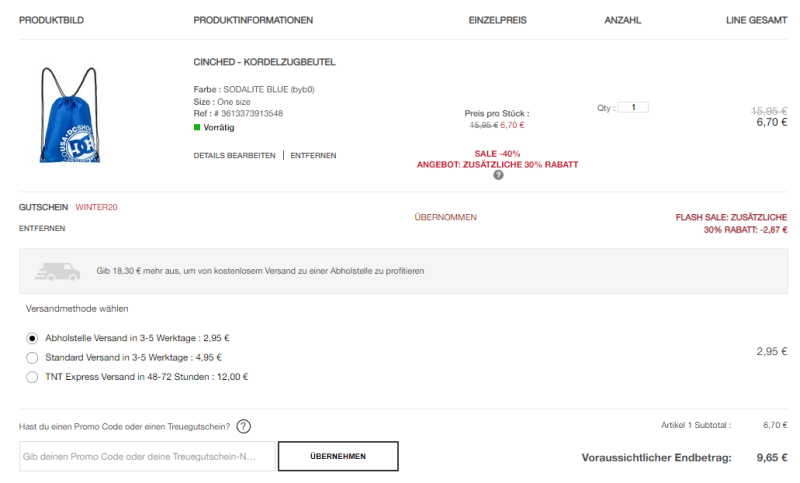The width and height of the screenshot is (800, 483).
Task: Click the delivery truck icon in the shipping banner
Action: [58, 271]
